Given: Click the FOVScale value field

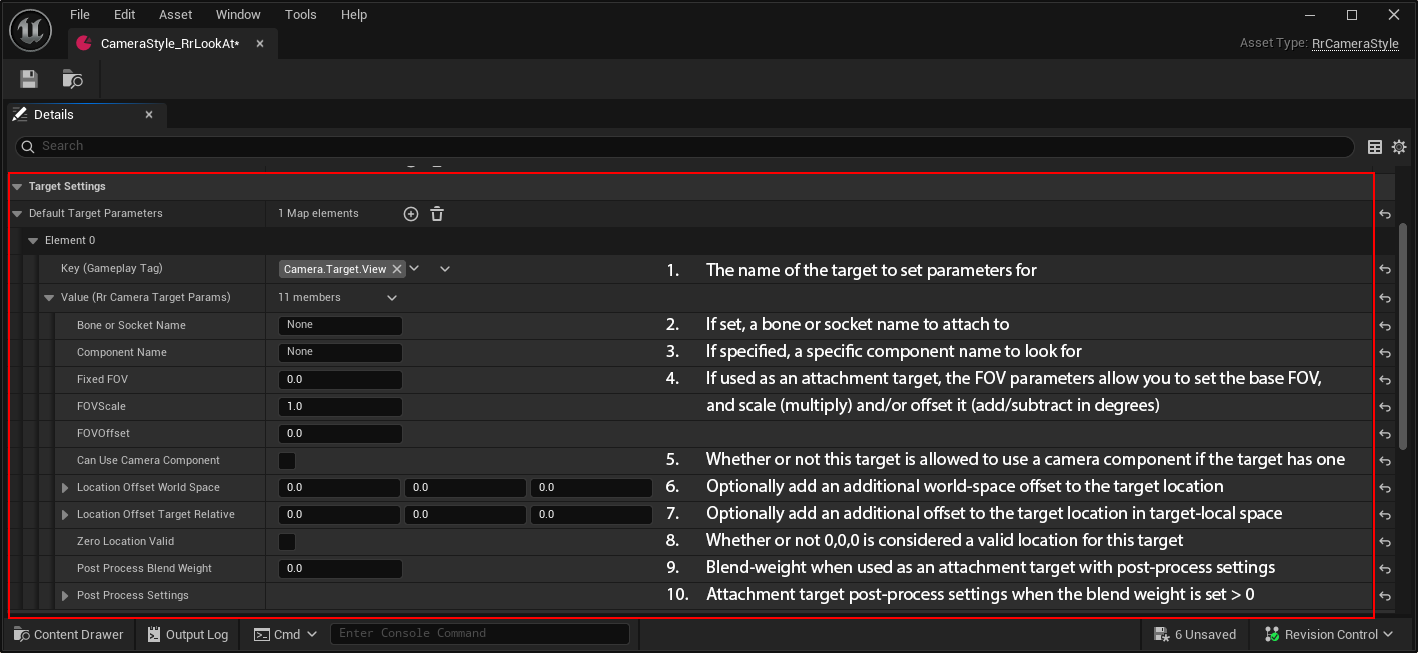Looking at the screenshot, I should coord(340,407).
